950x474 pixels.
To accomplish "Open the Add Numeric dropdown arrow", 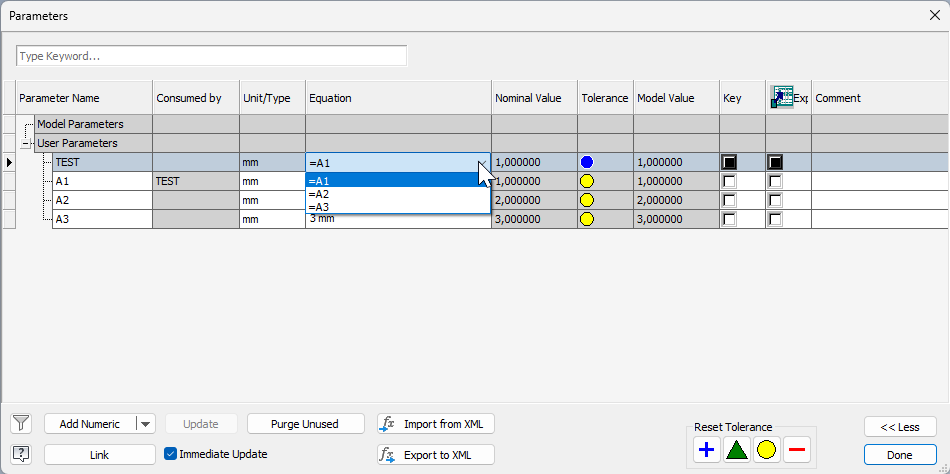I will coord(145,424).
